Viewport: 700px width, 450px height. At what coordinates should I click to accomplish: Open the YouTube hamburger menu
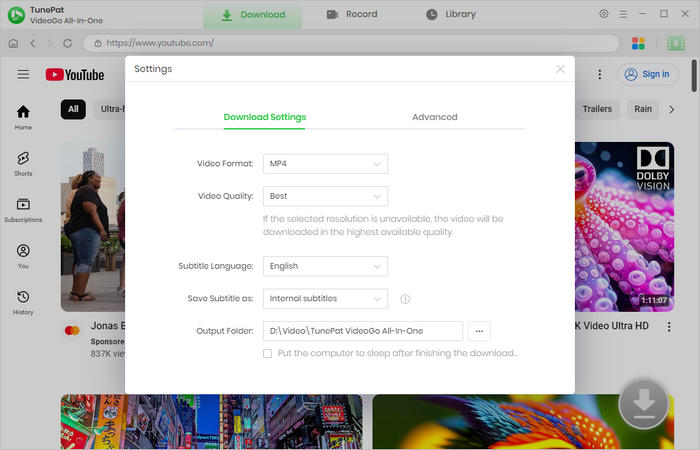23,74
